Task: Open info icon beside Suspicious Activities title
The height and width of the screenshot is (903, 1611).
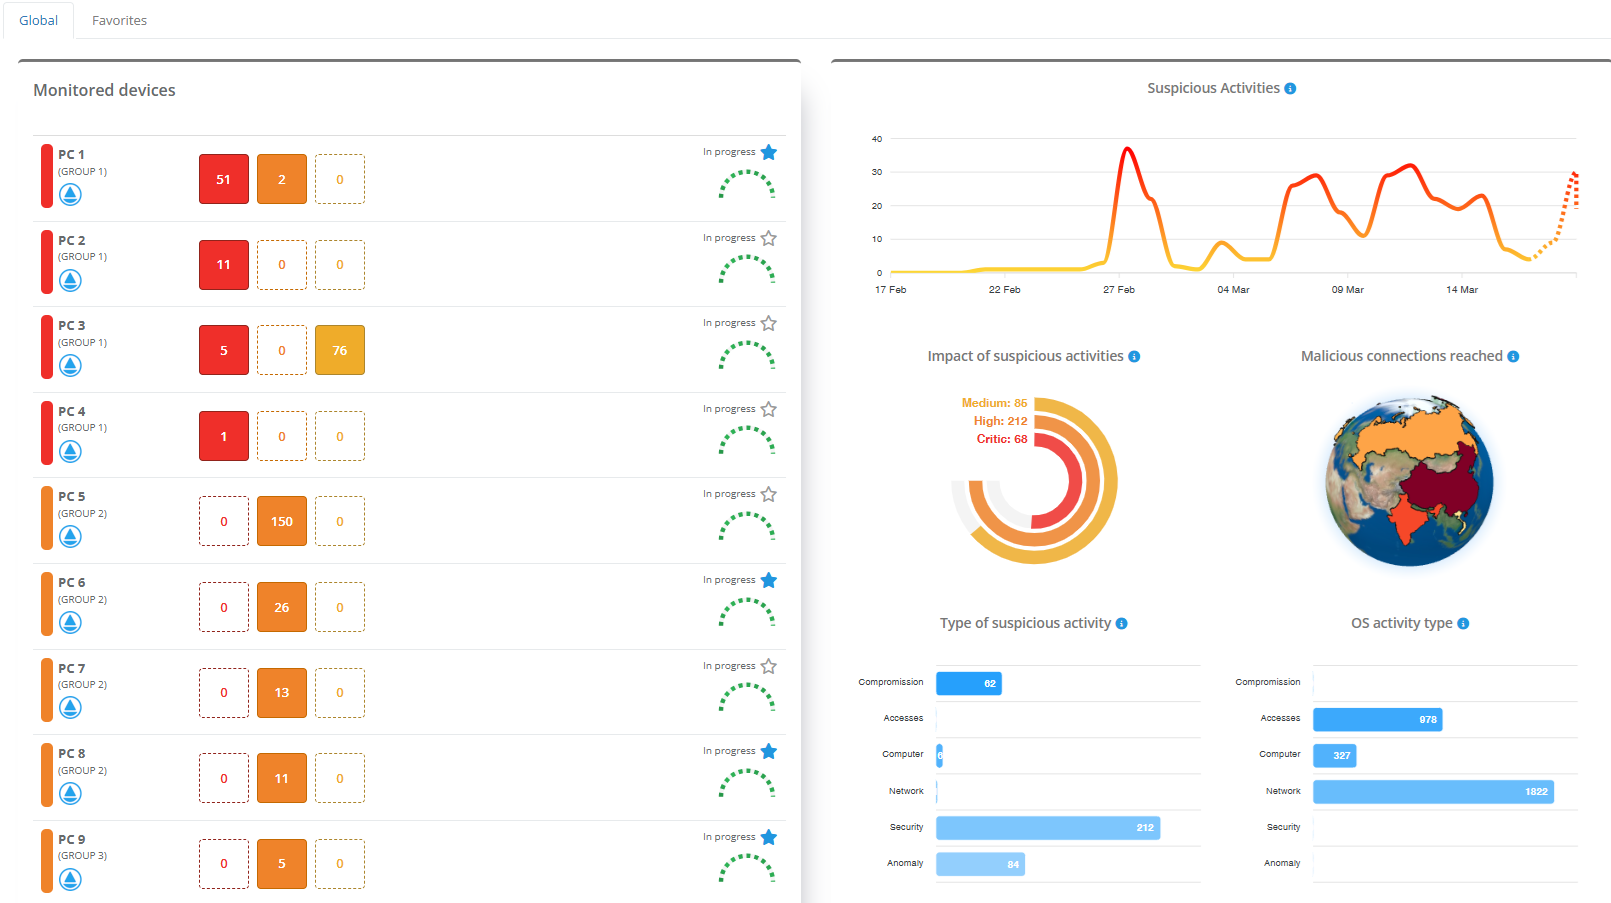Action: (x=1290, y=89)
